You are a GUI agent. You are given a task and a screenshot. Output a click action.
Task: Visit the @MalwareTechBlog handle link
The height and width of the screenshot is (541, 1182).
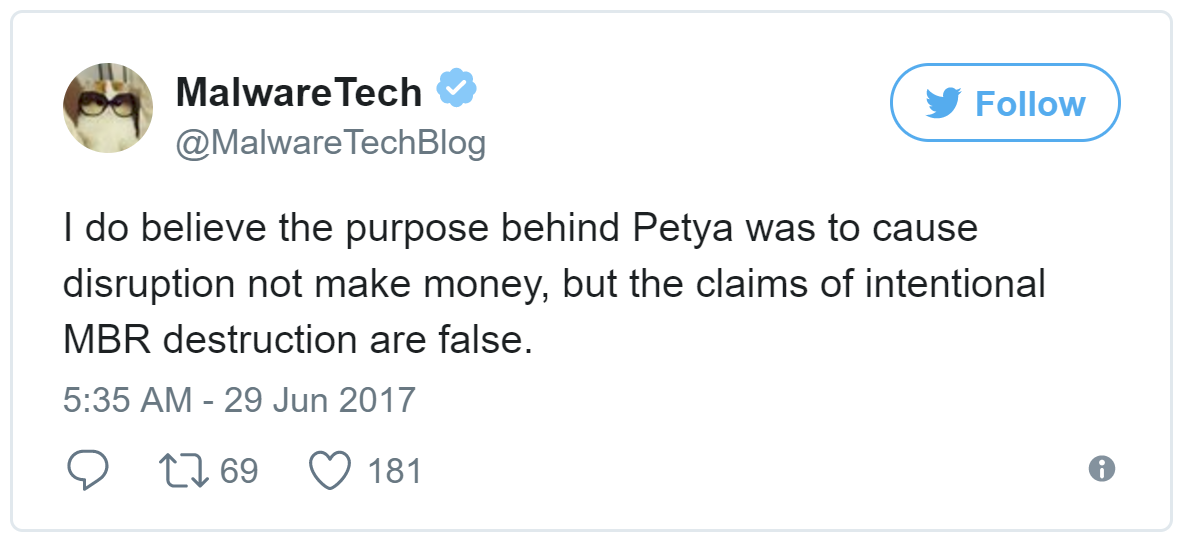click(x=330, y=143)
